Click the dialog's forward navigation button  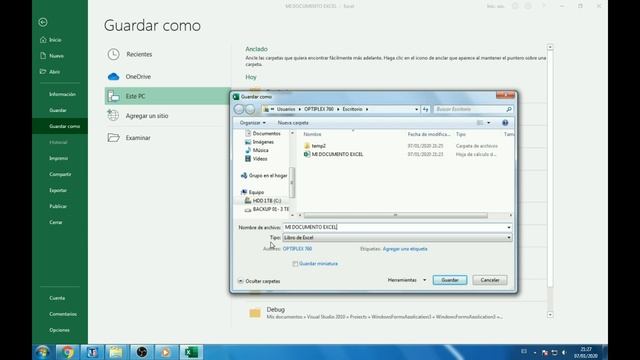pos(250,109)
